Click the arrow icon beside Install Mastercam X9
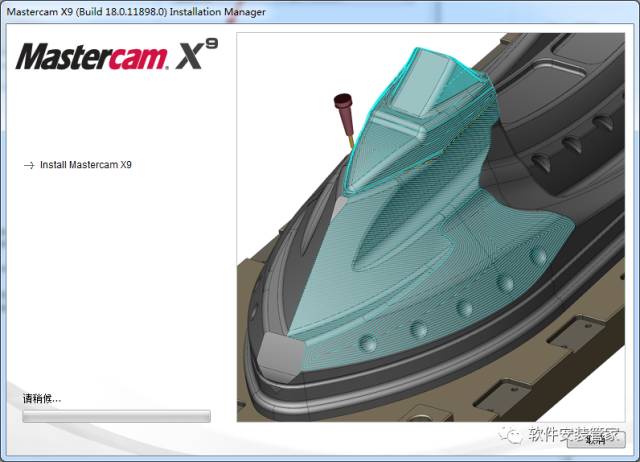The width and height of the screenshot is (640, 462). pyautogui.click(x=29, y=165)
